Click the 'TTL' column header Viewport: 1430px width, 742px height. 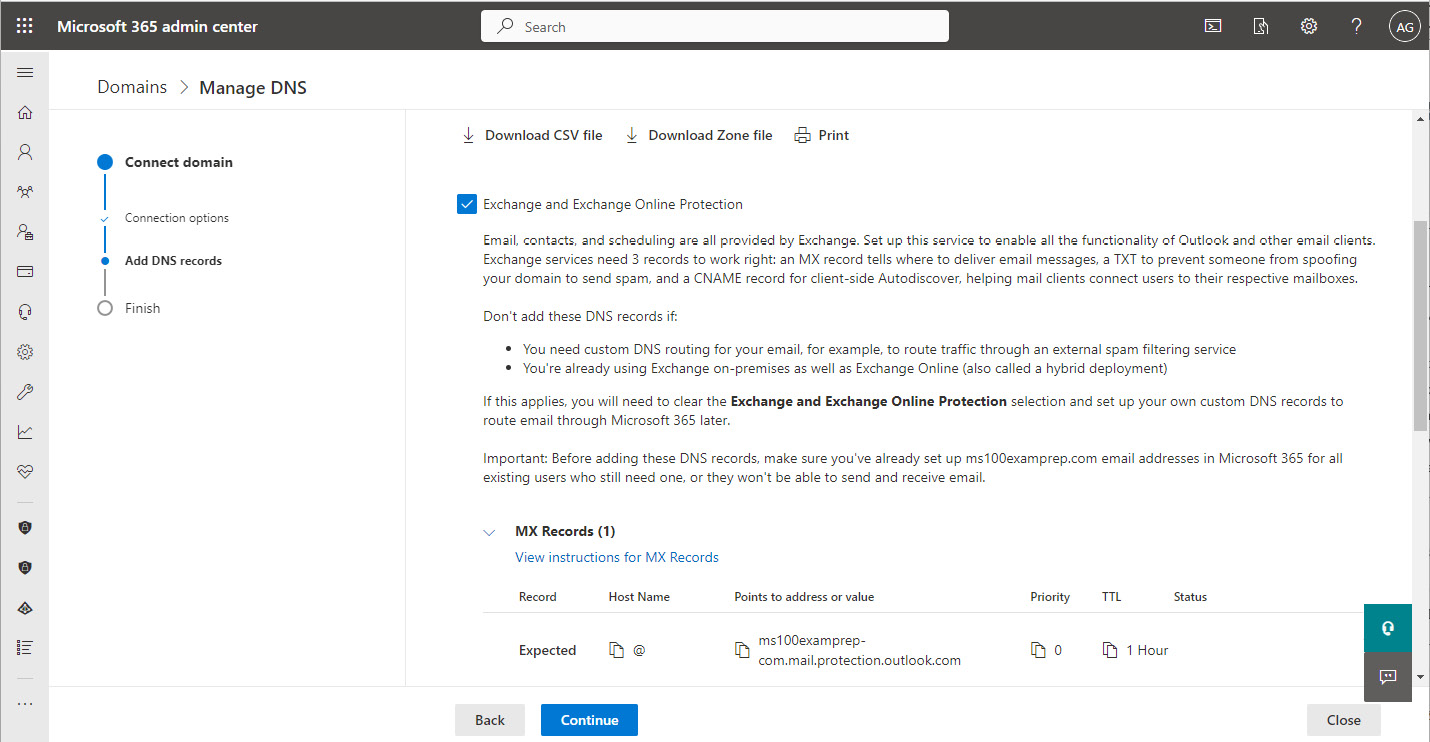tap(1112, 597)
